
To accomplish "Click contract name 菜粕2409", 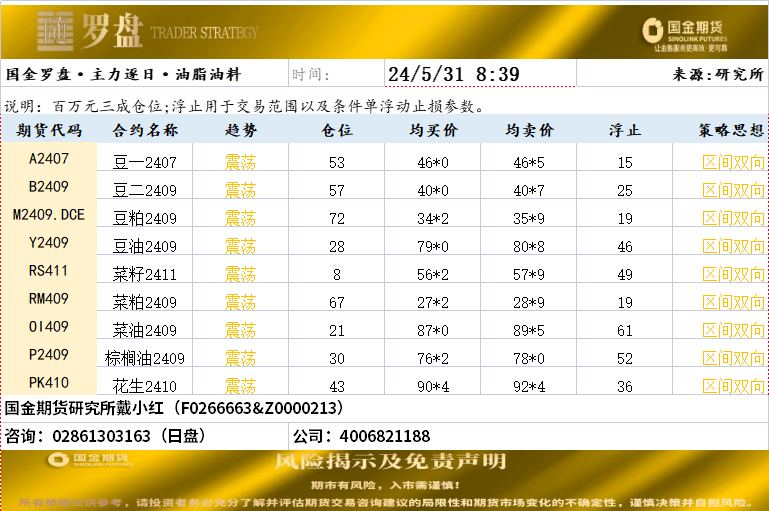I will pos(145,302).
